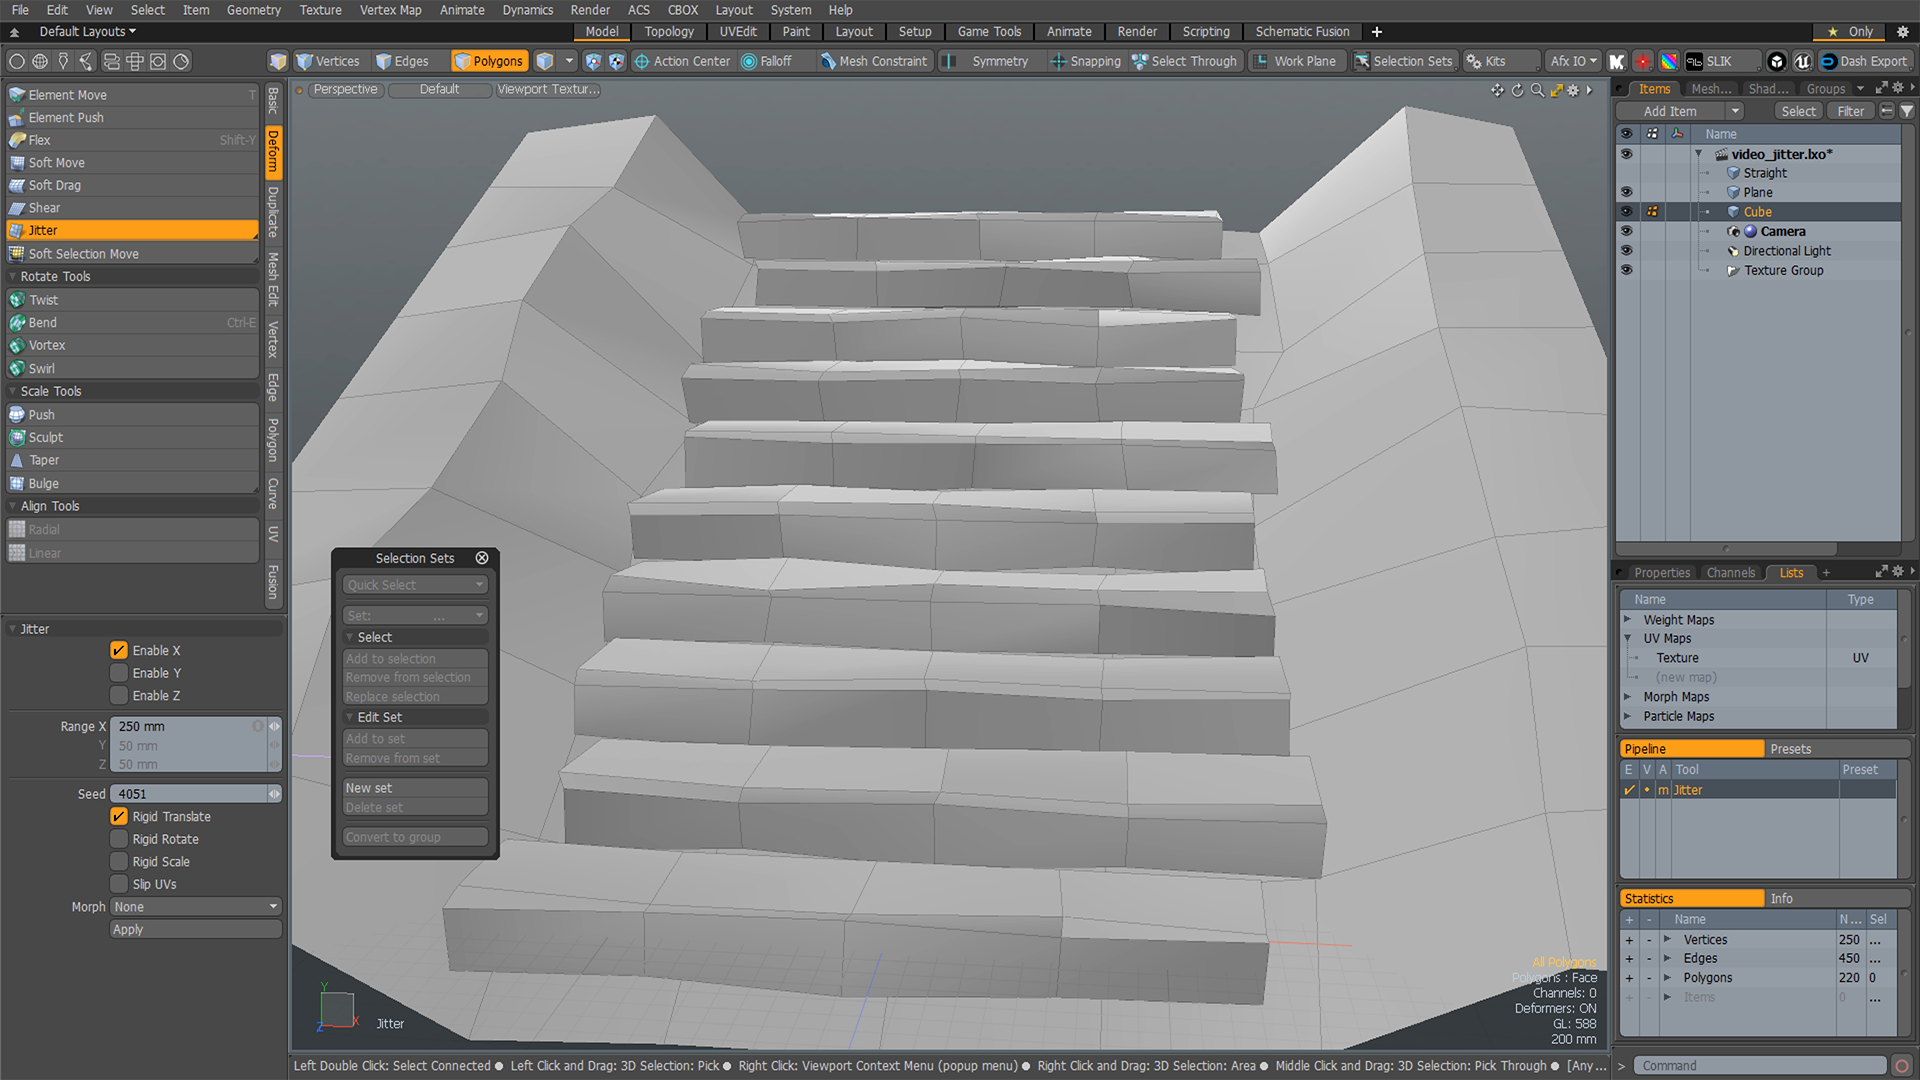Viewport: 1920px width, 1080px height.
Task: Select the Action Center icon
Action: (640, 61)
